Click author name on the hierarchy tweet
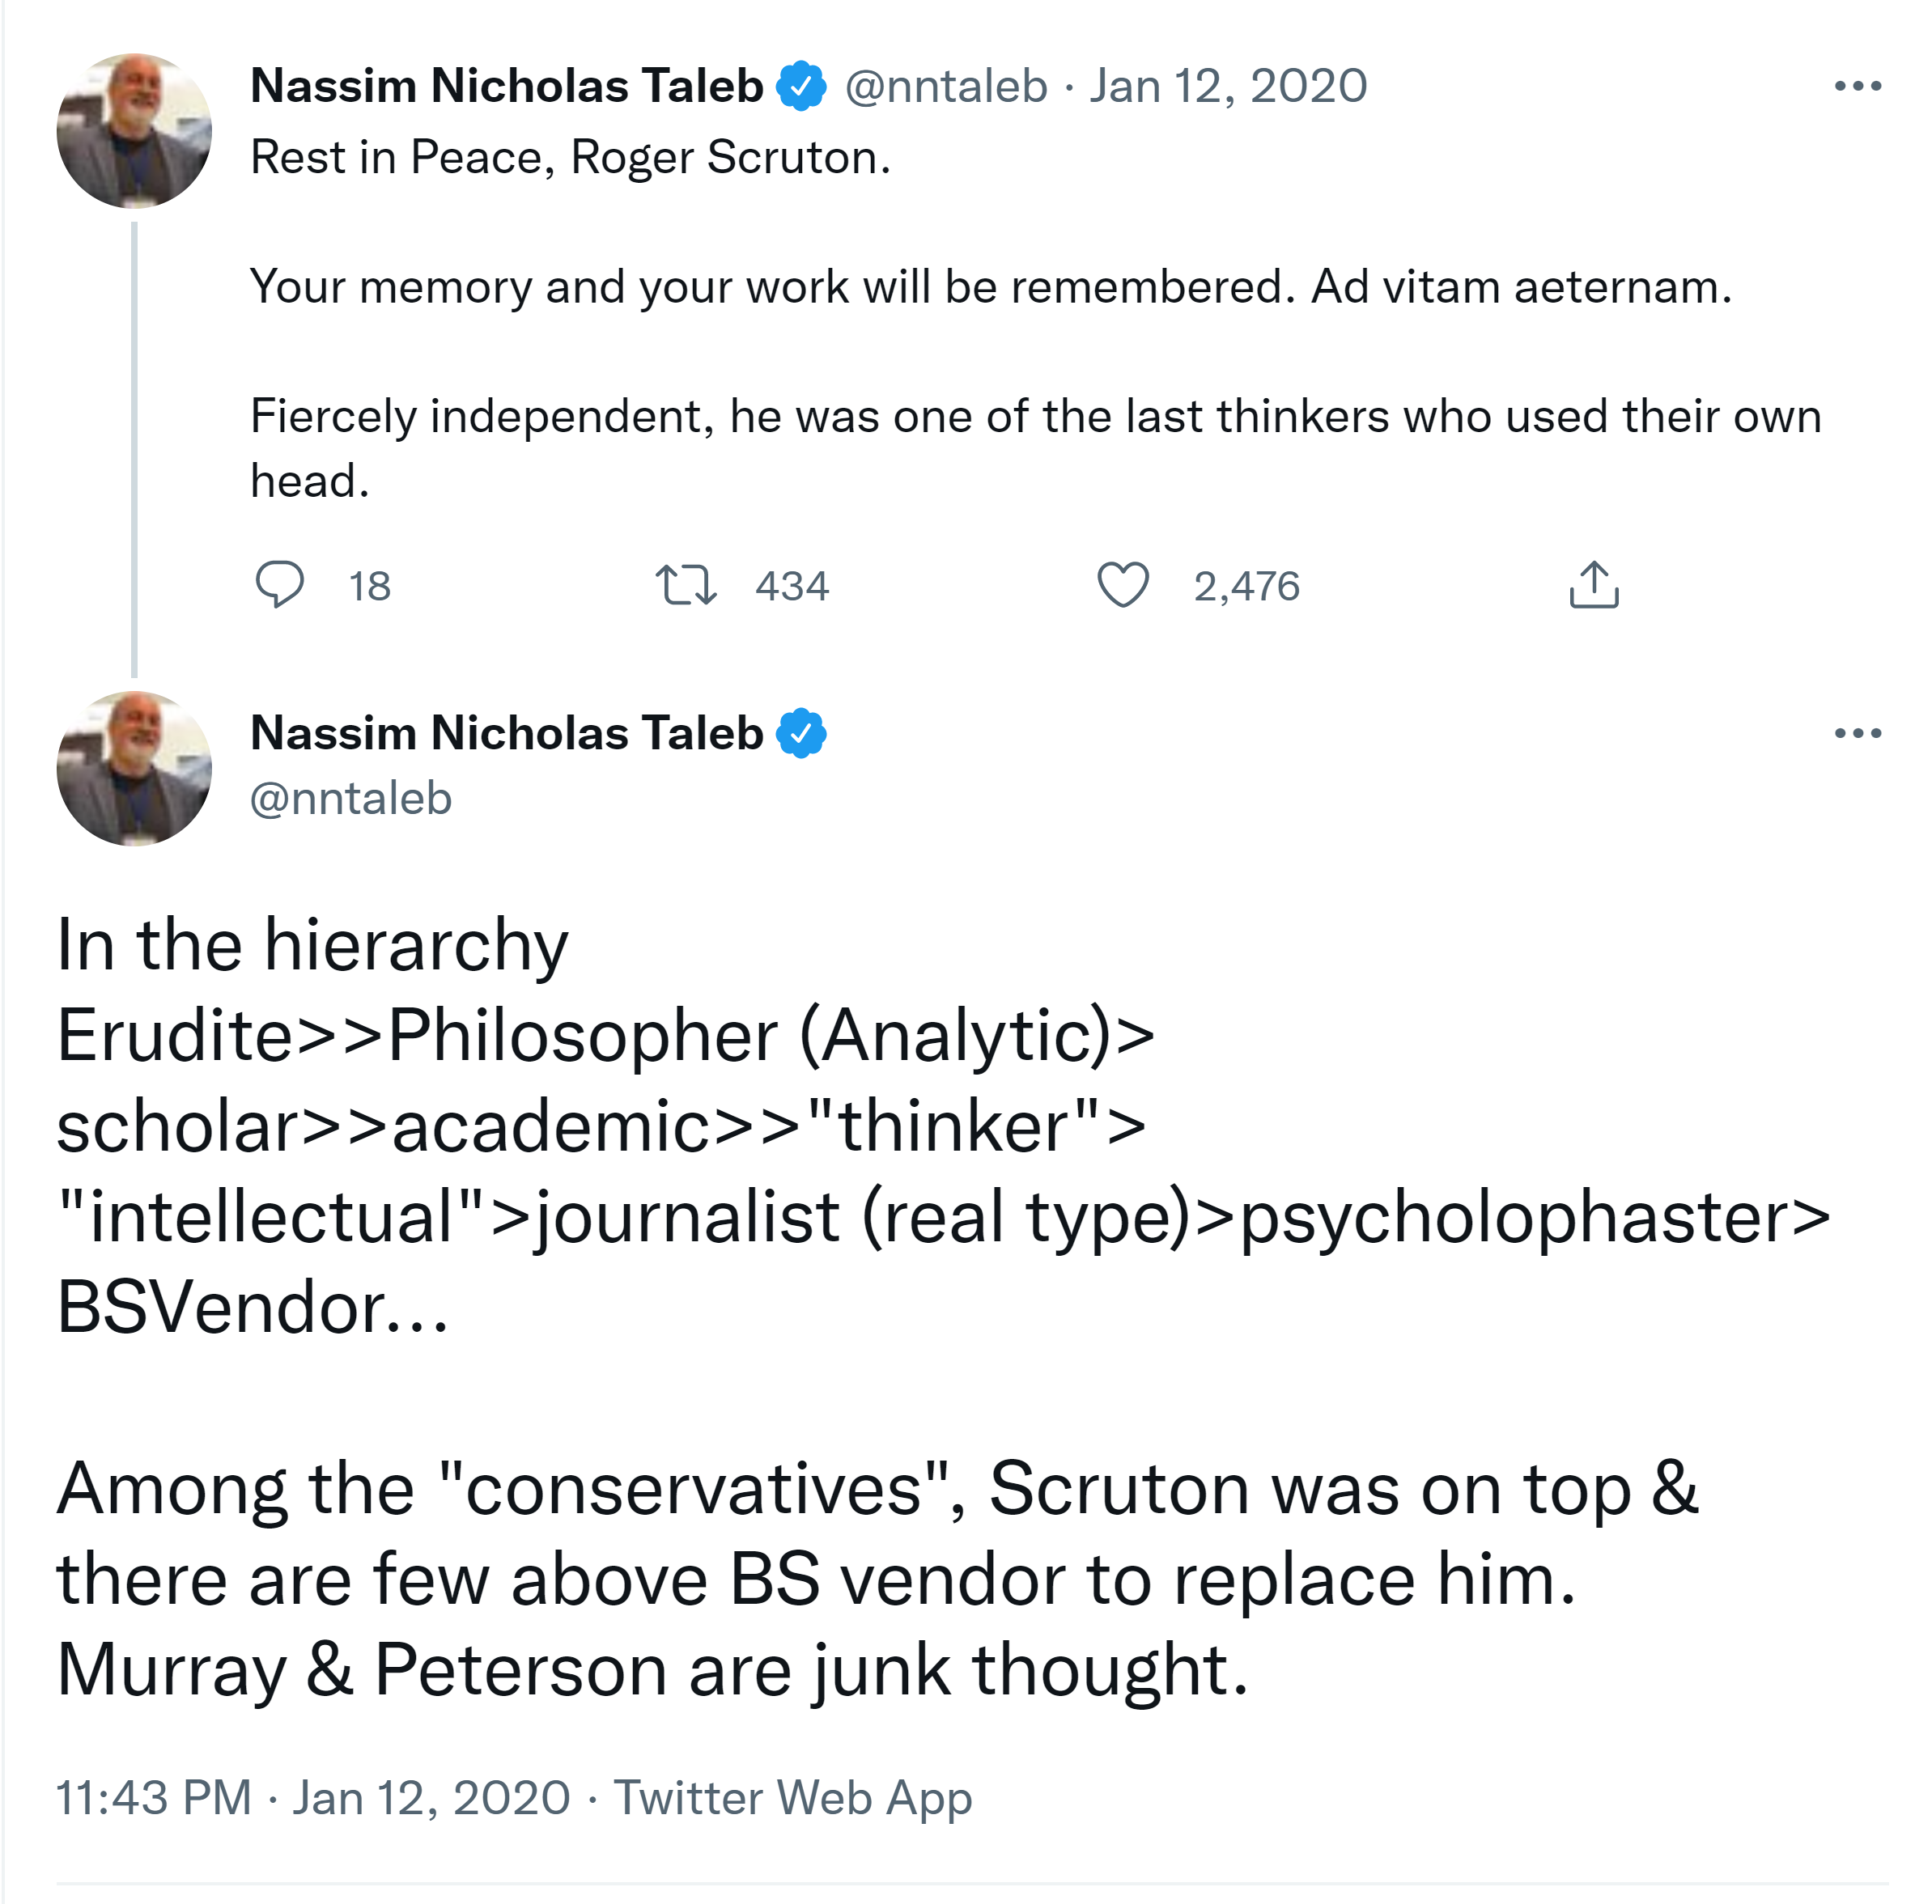Viewport: 1932px width, 1904px height. click(506, 733)
